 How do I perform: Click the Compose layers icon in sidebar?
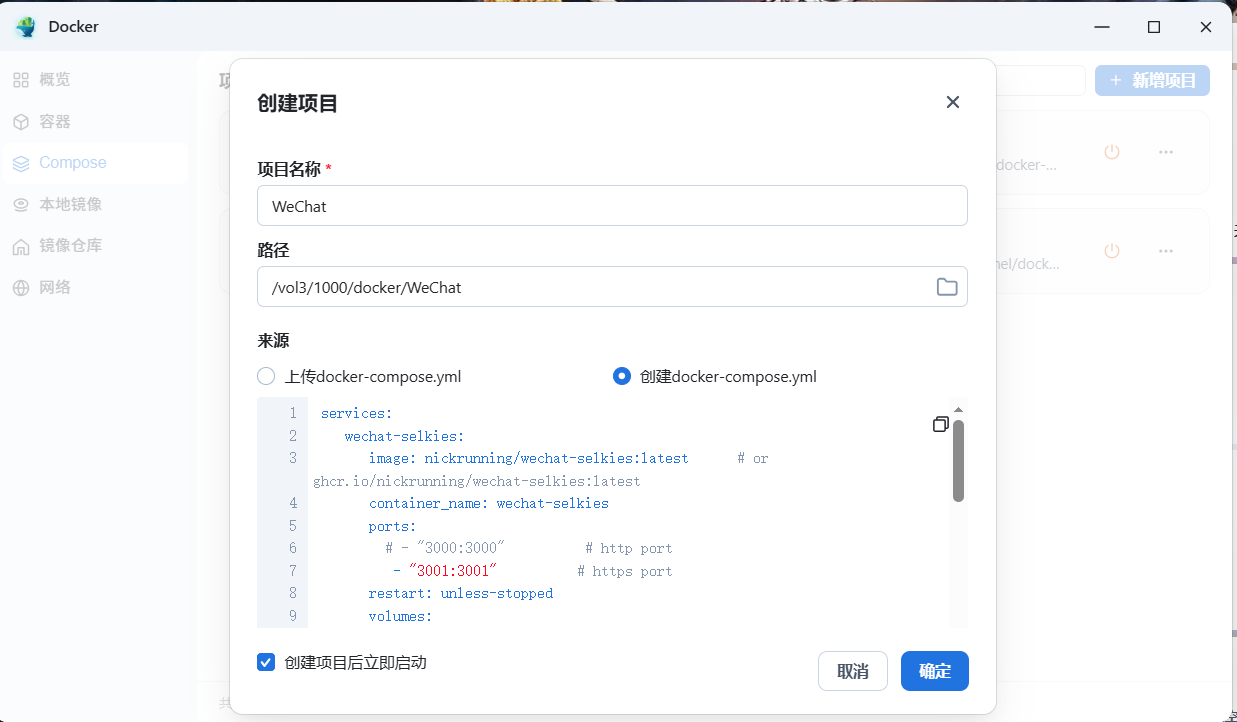point(21,163)
